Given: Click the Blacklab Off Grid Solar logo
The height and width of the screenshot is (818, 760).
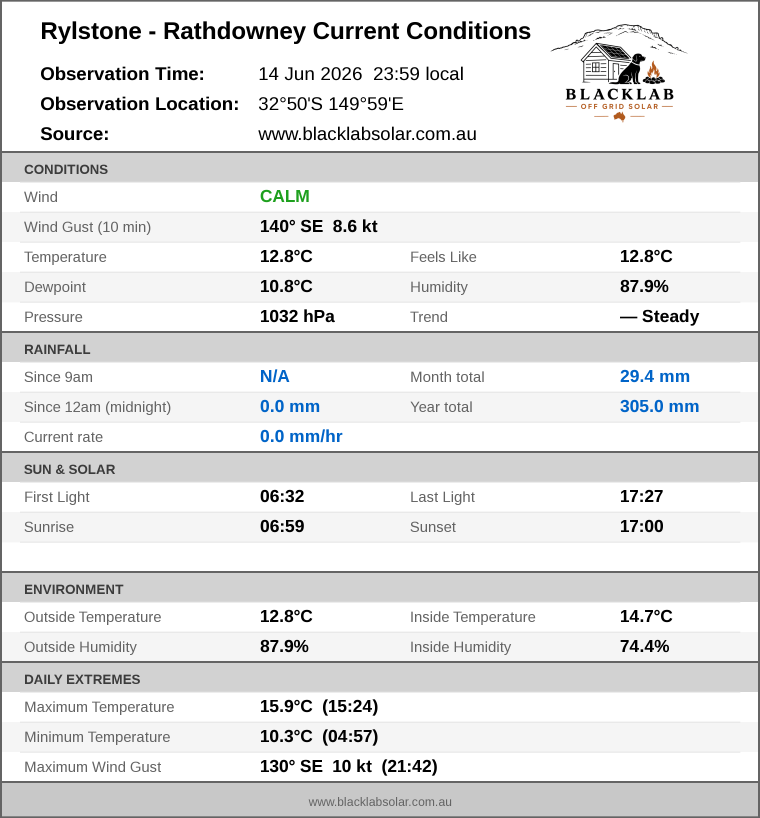Looking at the screenshot, I should 620,72.
